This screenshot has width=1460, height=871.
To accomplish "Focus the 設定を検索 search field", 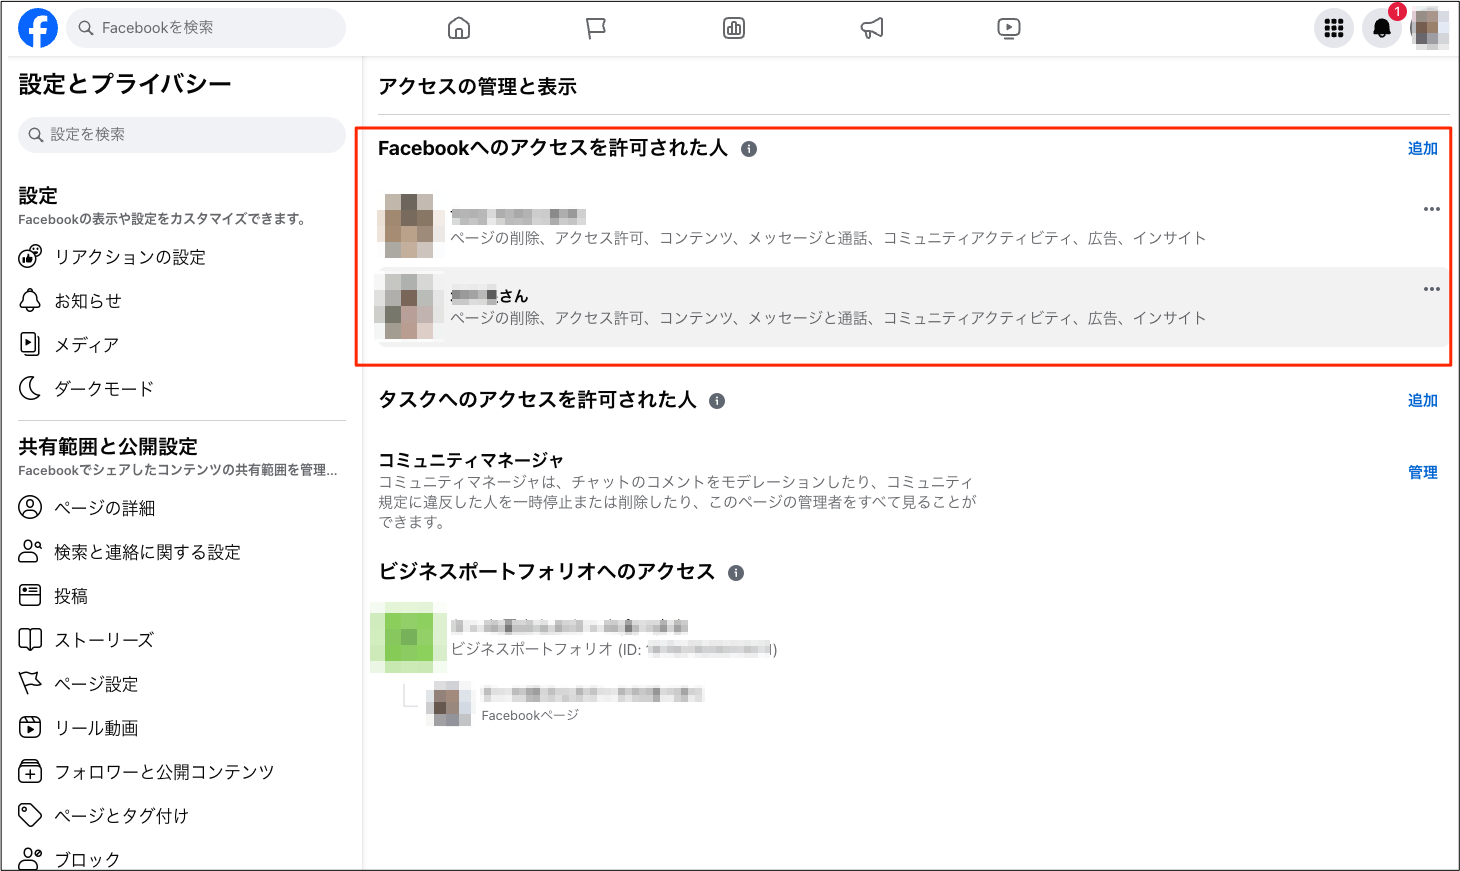I will coord(182,134).
